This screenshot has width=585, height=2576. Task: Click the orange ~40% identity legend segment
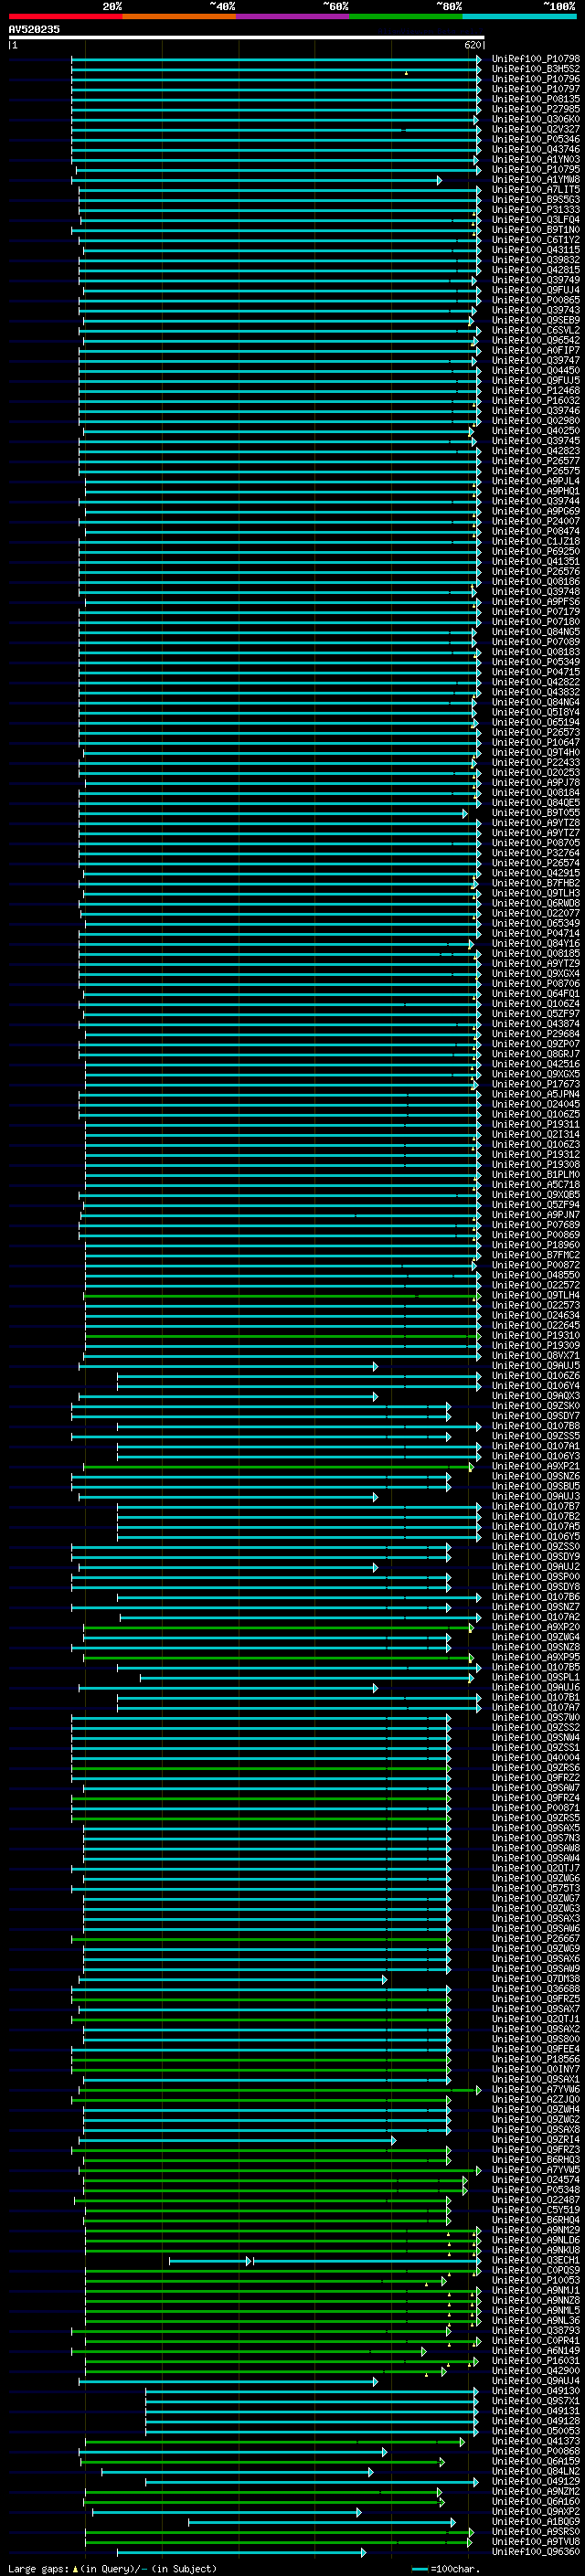[x=179, y=16]
